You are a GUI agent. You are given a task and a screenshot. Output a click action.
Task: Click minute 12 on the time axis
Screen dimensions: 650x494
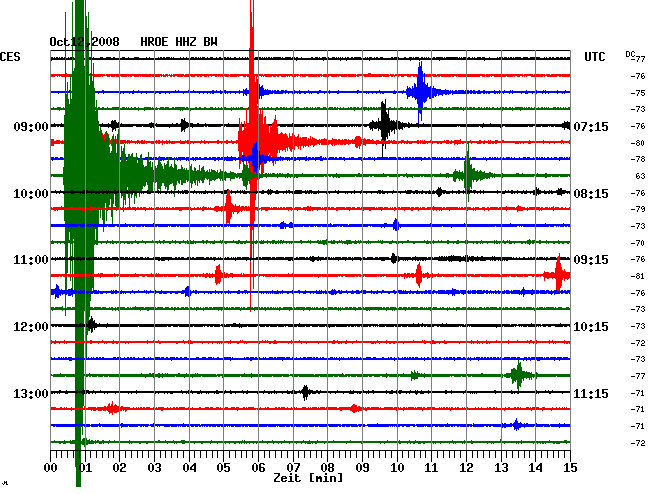coord(466,468)
